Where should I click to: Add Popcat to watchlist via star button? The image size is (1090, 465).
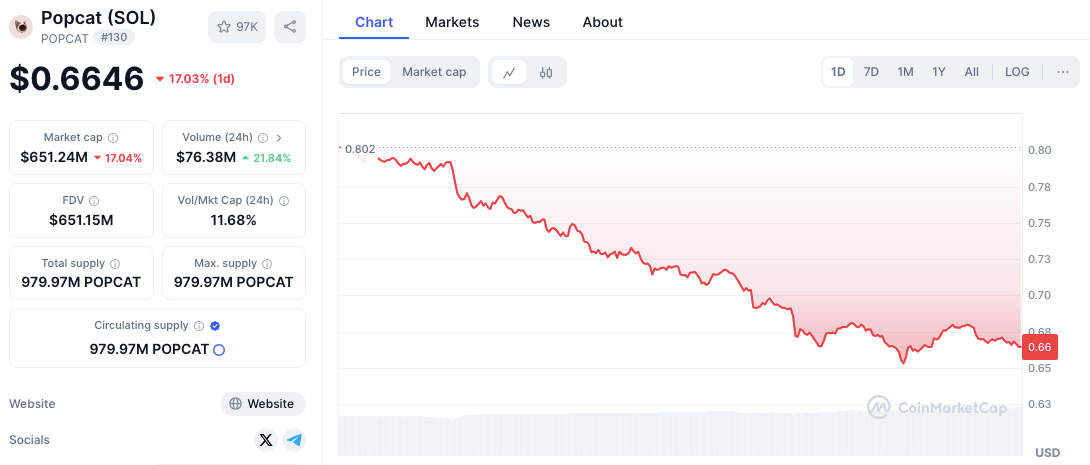pos(237,27)
